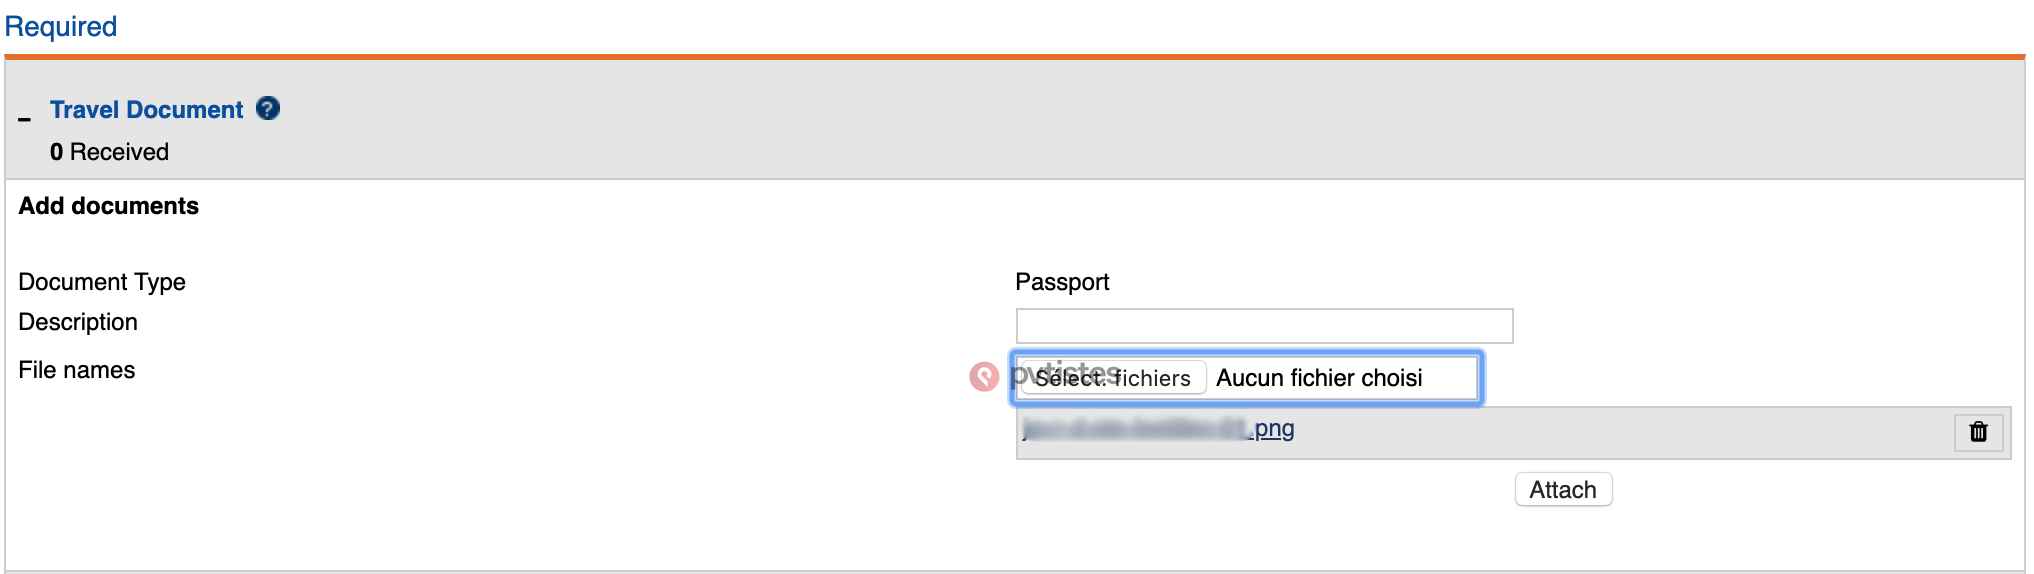Open the Travel Document heading link
The image size is (2034, 574).
pyautogui.click(x=147, y=110)
